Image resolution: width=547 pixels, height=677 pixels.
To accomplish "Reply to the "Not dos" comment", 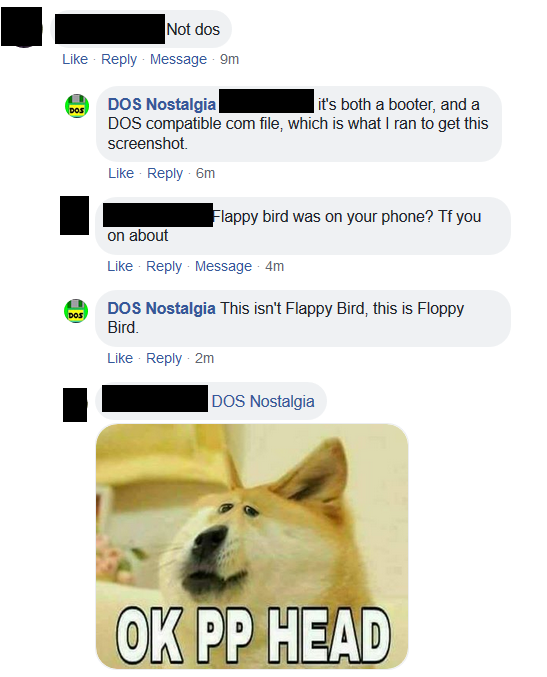I will pos(119,59).
